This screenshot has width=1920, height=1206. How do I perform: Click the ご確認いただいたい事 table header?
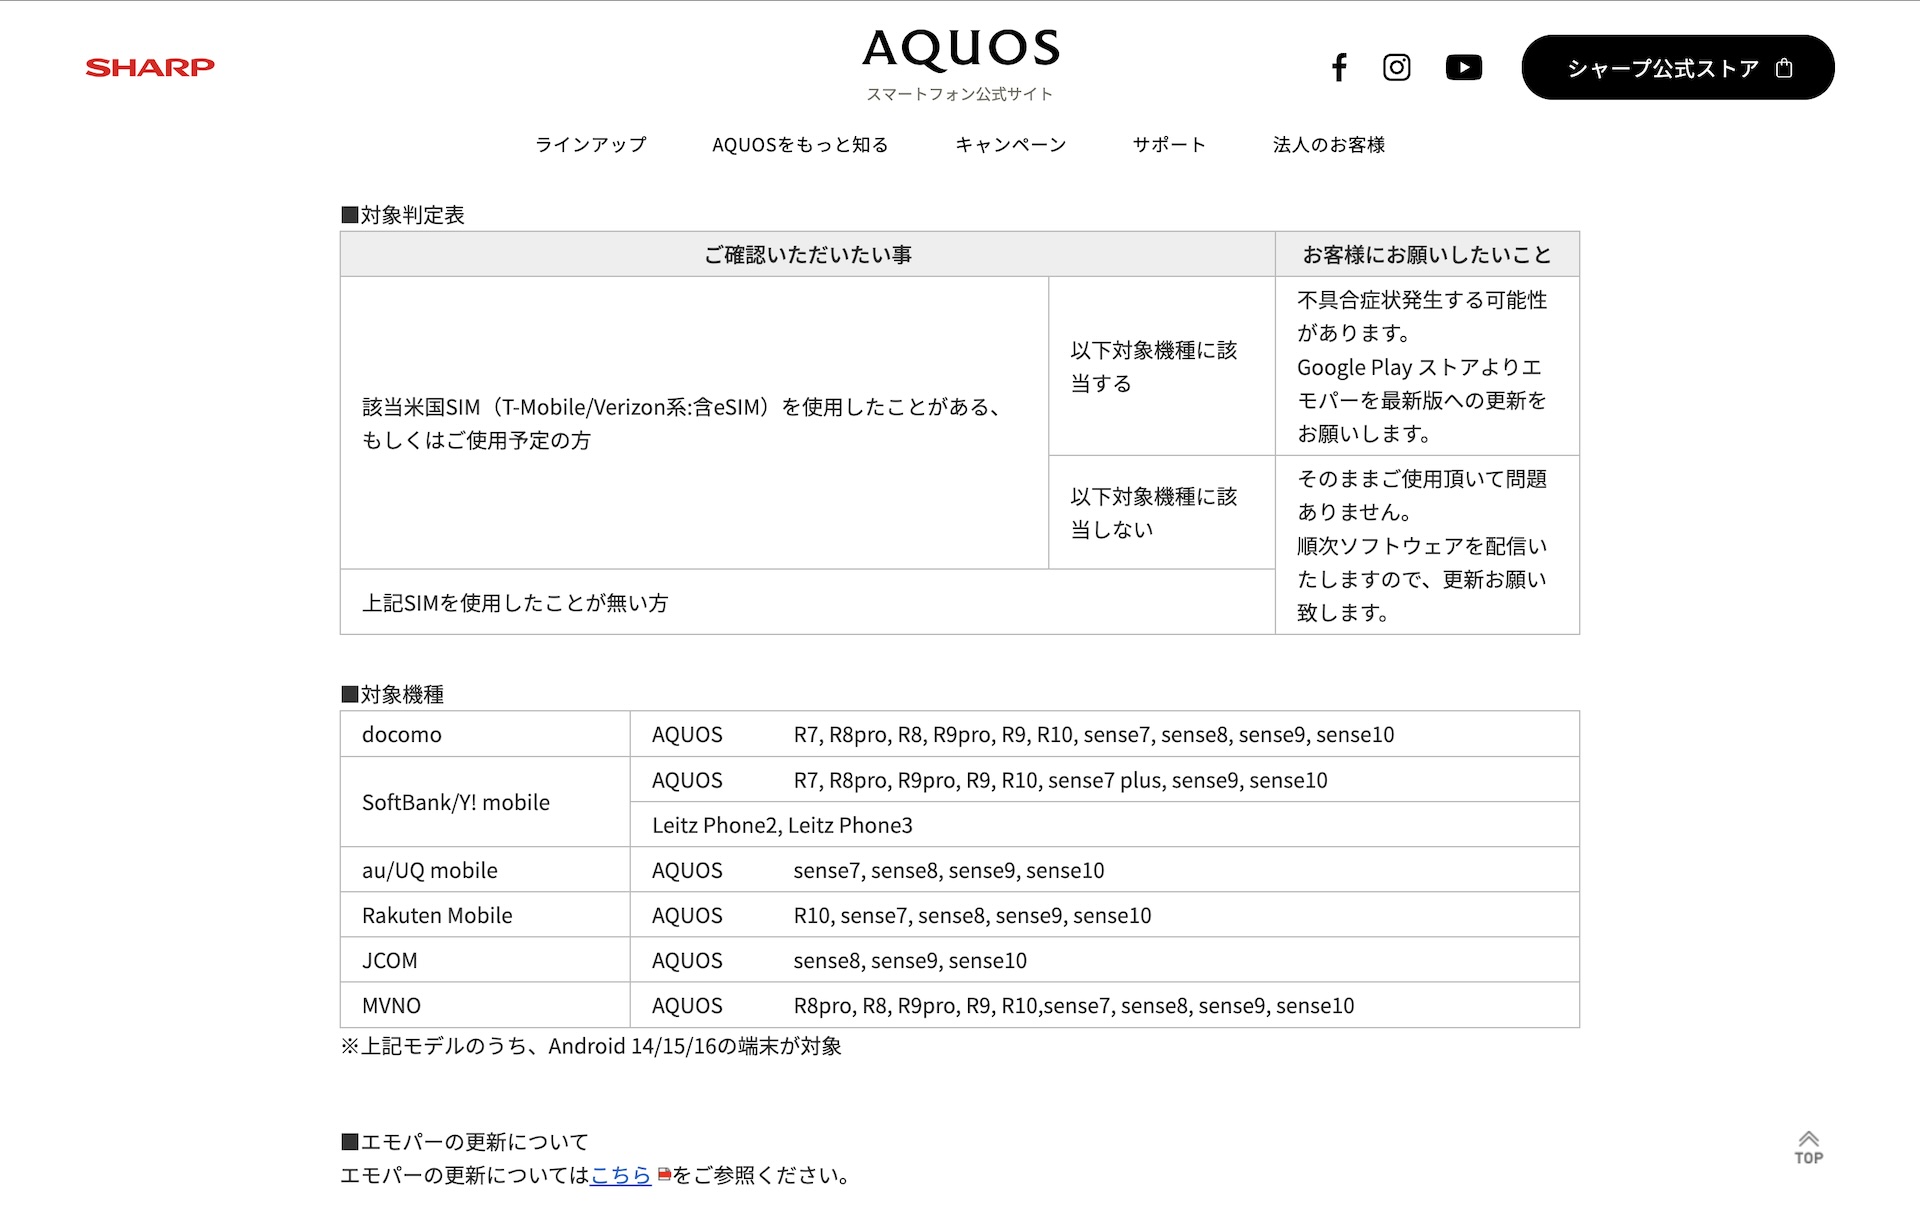tap(807, 255)
